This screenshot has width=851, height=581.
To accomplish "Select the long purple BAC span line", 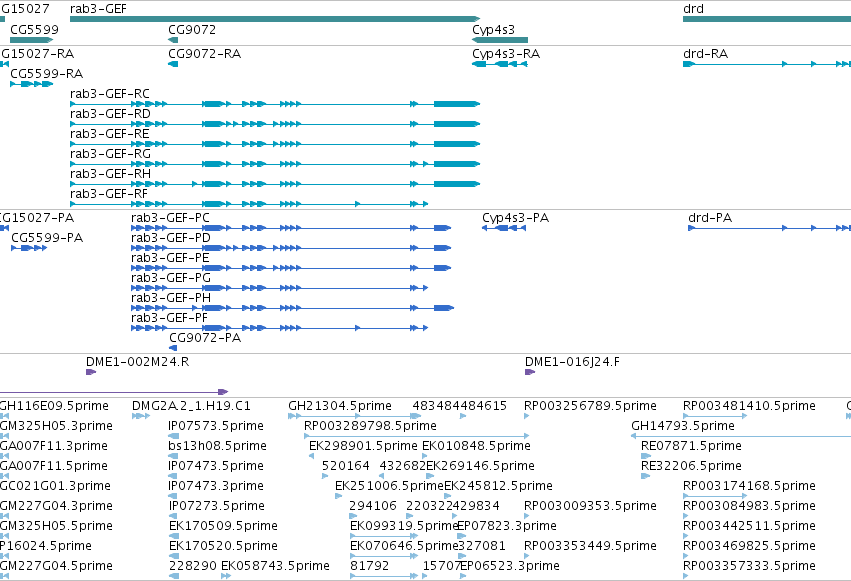I will 114,392.
